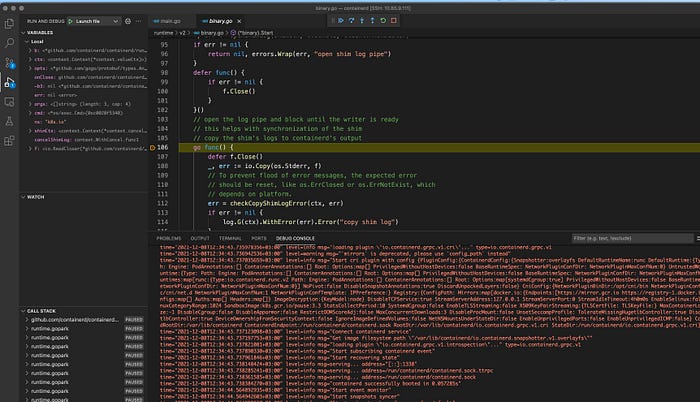Open launch.json with the gear icon

pyautogui.click(x=128, y=21)
